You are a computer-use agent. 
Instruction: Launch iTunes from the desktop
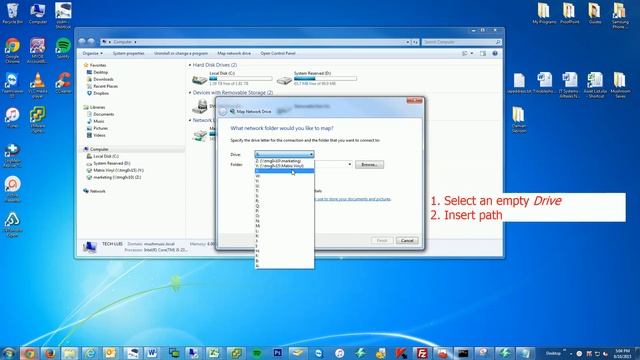coord(12,118)
